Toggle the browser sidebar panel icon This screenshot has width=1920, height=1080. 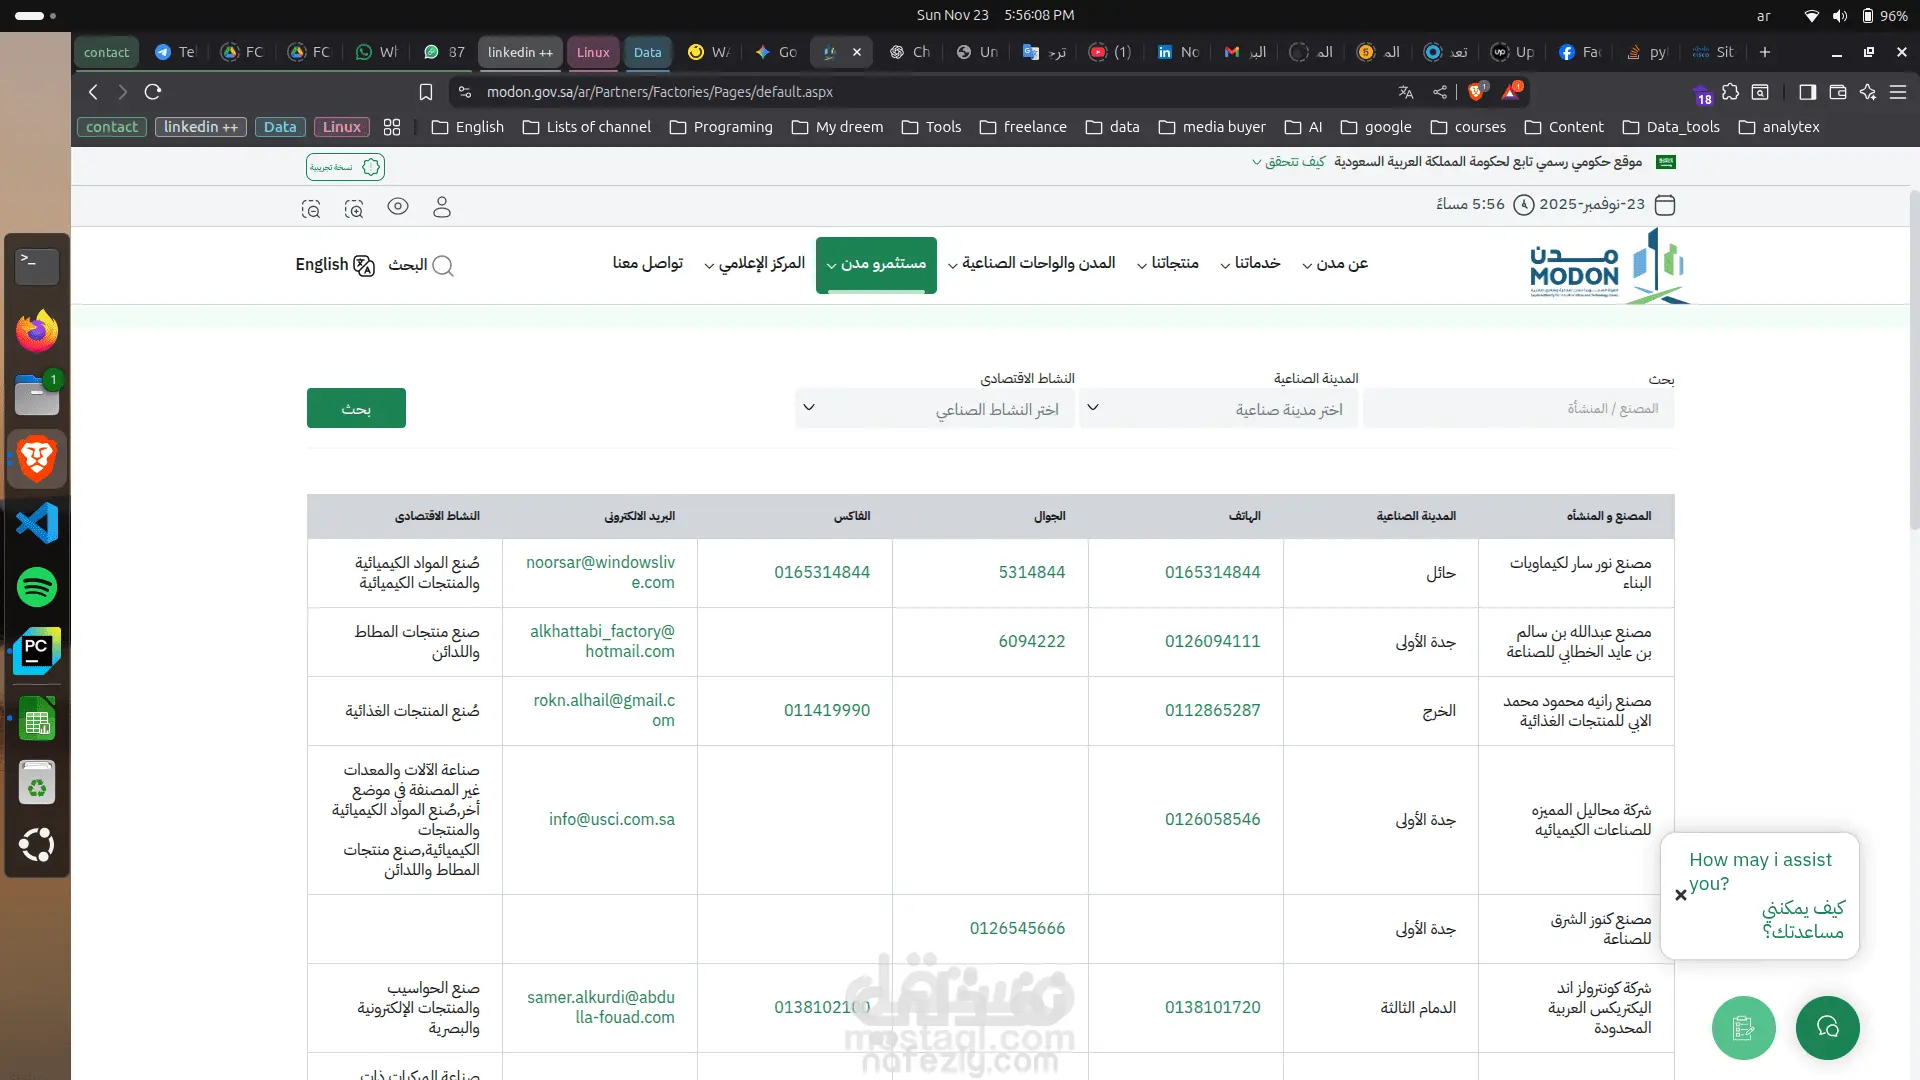[1808, 92]
